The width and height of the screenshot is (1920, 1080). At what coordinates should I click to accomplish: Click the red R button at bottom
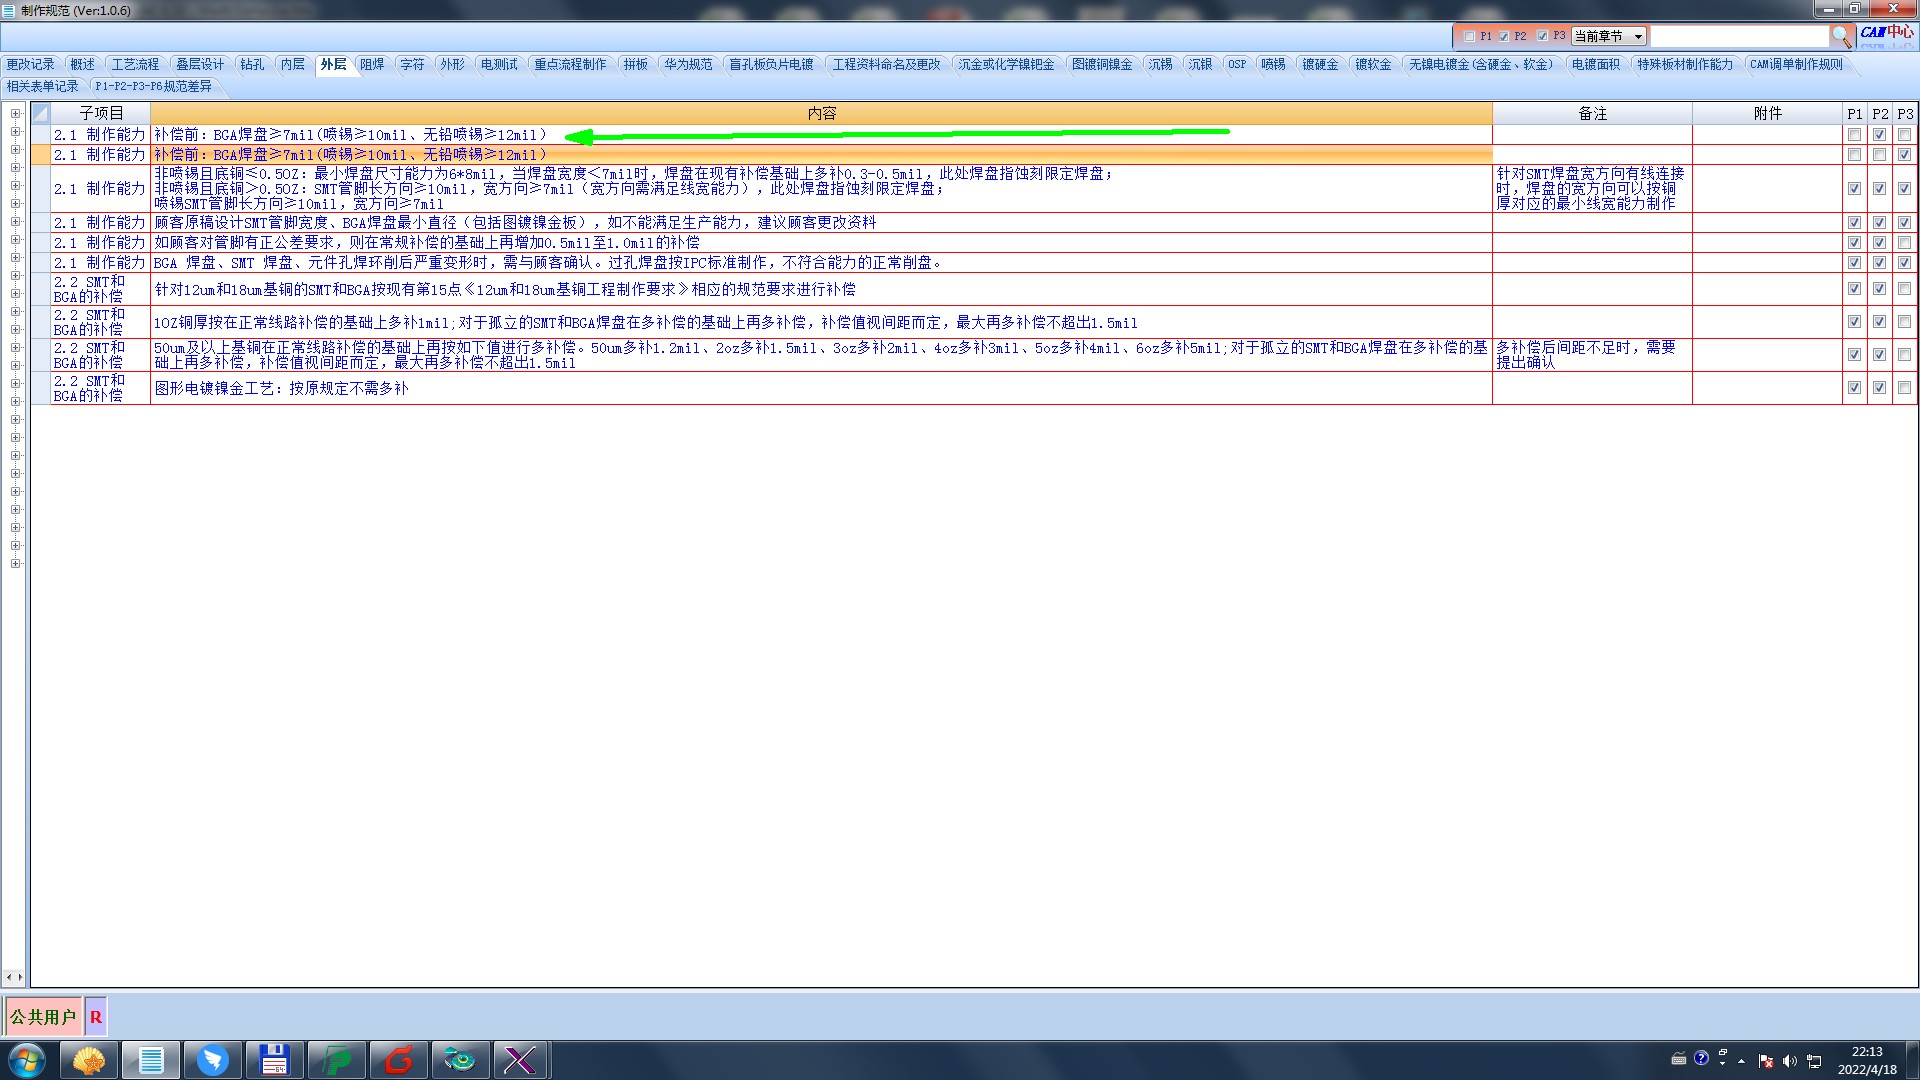96,1017
